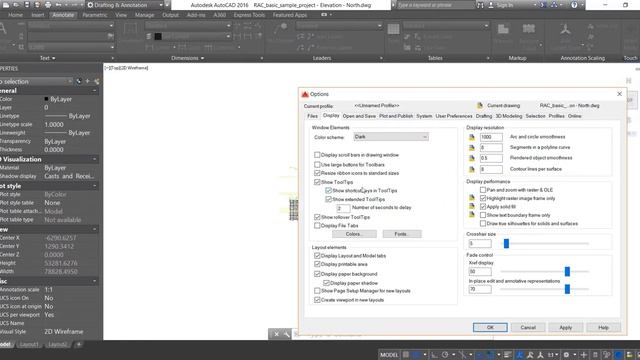Click the command line customize wrench icon
Image resolution: width=640 pixels, height=360 pixels.
click(287, 334)
